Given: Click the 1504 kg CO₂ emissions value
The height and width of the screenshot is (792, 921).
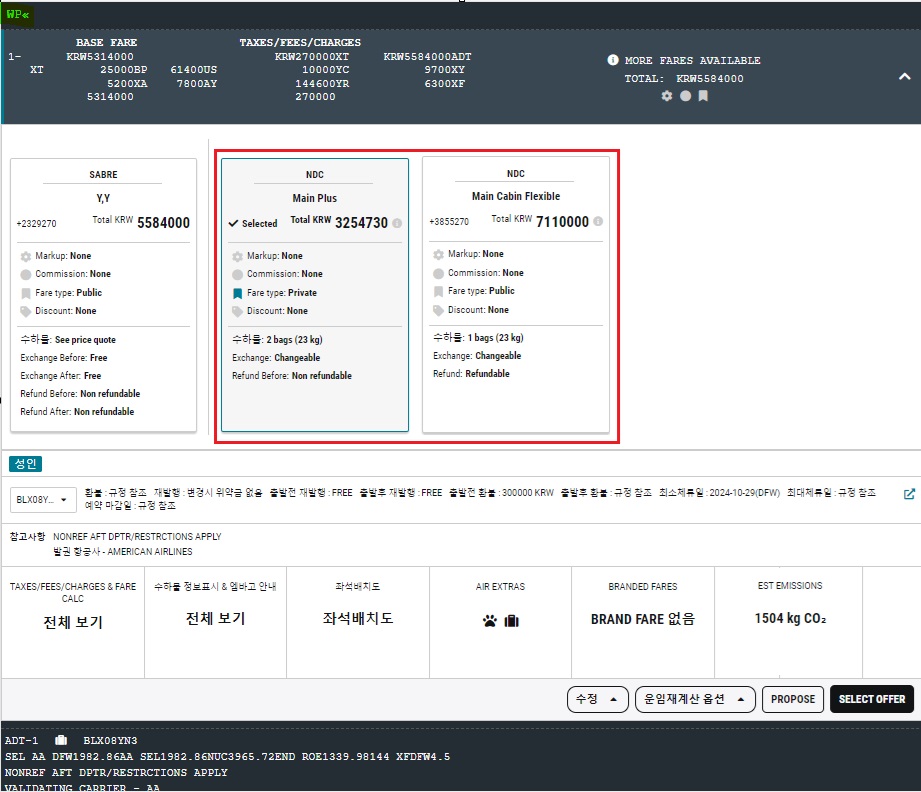Looking at the screenshot, I should point(790,619).
